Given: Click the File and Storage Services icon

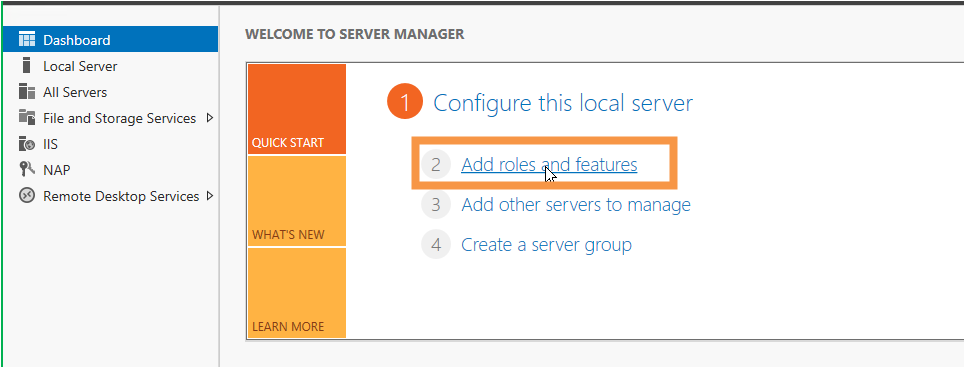Looking at the screenshot, I should pyautogui.click(x=27, y=118).
